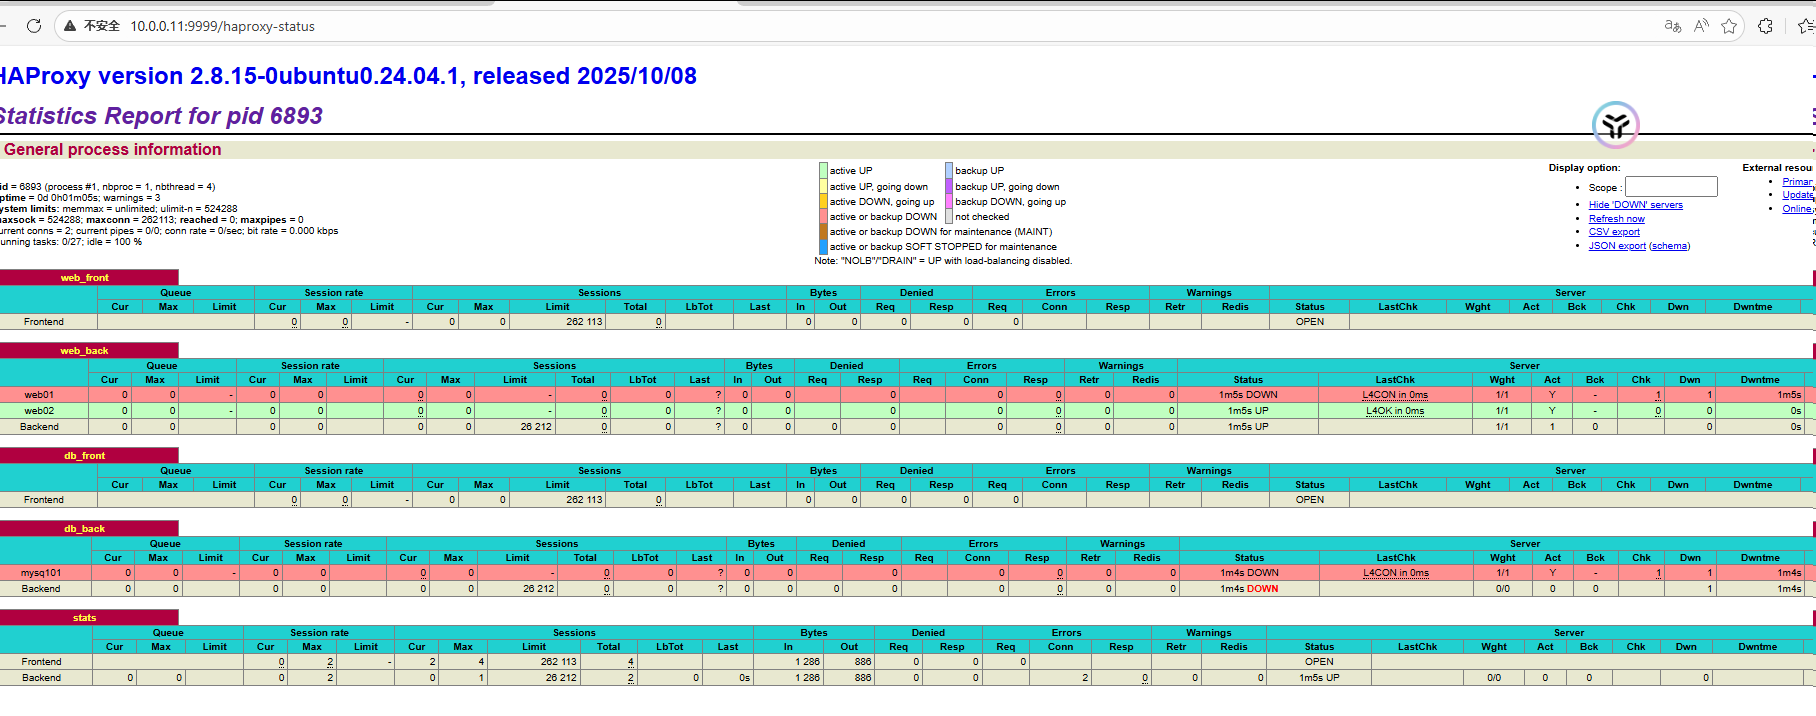
Task: Select the '1m5s DOWN' status of web01
Action: point(1248,395)
